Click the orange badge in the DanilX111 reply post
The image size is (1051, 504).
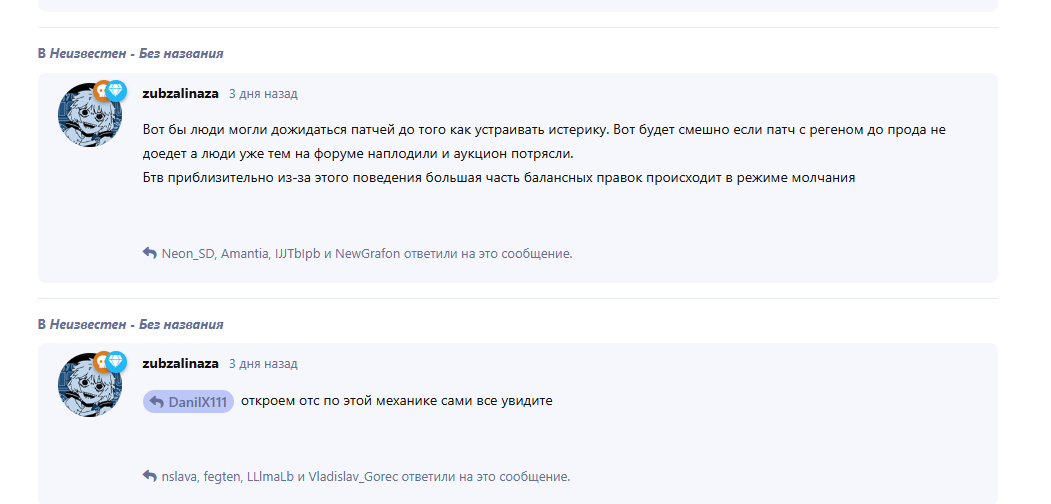coord(101,361)
